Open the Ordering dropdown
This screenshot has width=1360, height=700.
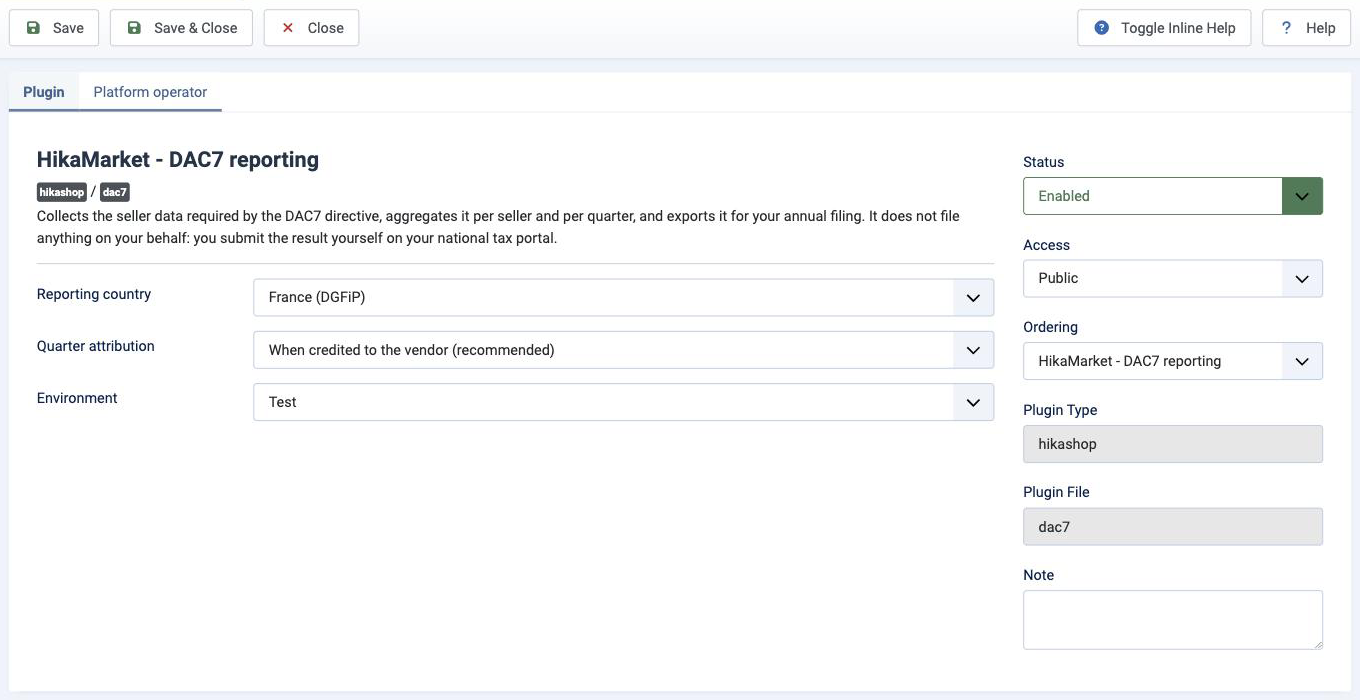point(1172,361)
